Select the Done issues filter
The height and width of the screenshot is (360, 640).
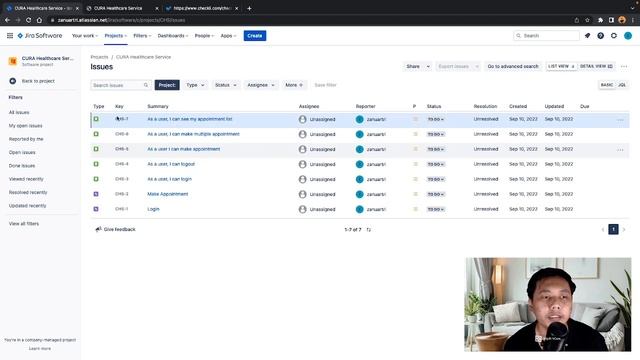pyautogui.click(x=22, y=166)
